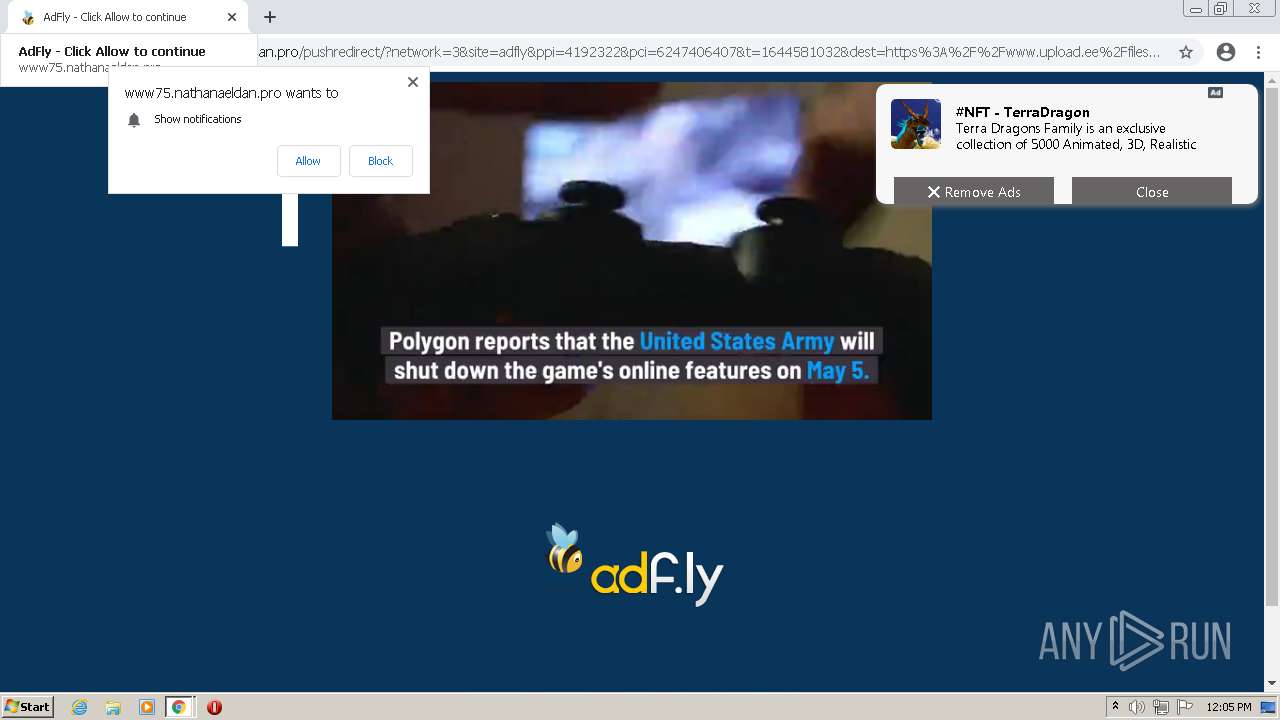Open the volume speaker tray icon
Image resolution: width=1280 pixels, height=720 pixels.
click(1136, 707)
